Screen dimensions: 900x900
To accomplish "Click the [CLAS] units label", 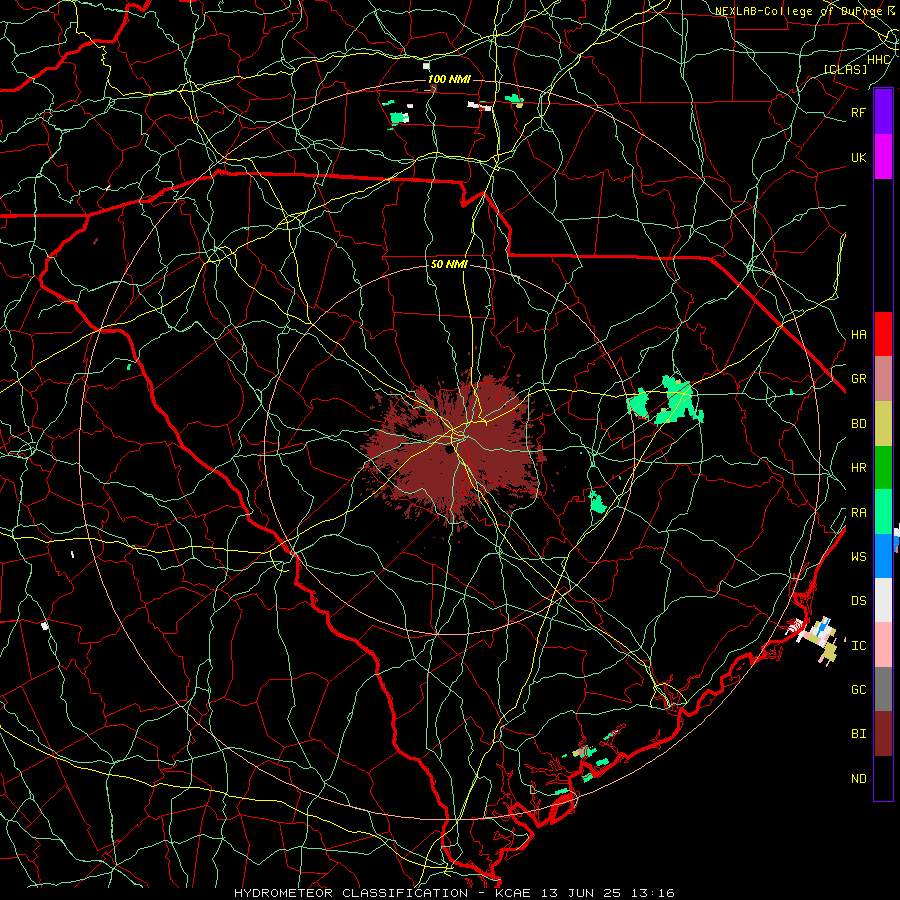I will (x=845, y=69).
